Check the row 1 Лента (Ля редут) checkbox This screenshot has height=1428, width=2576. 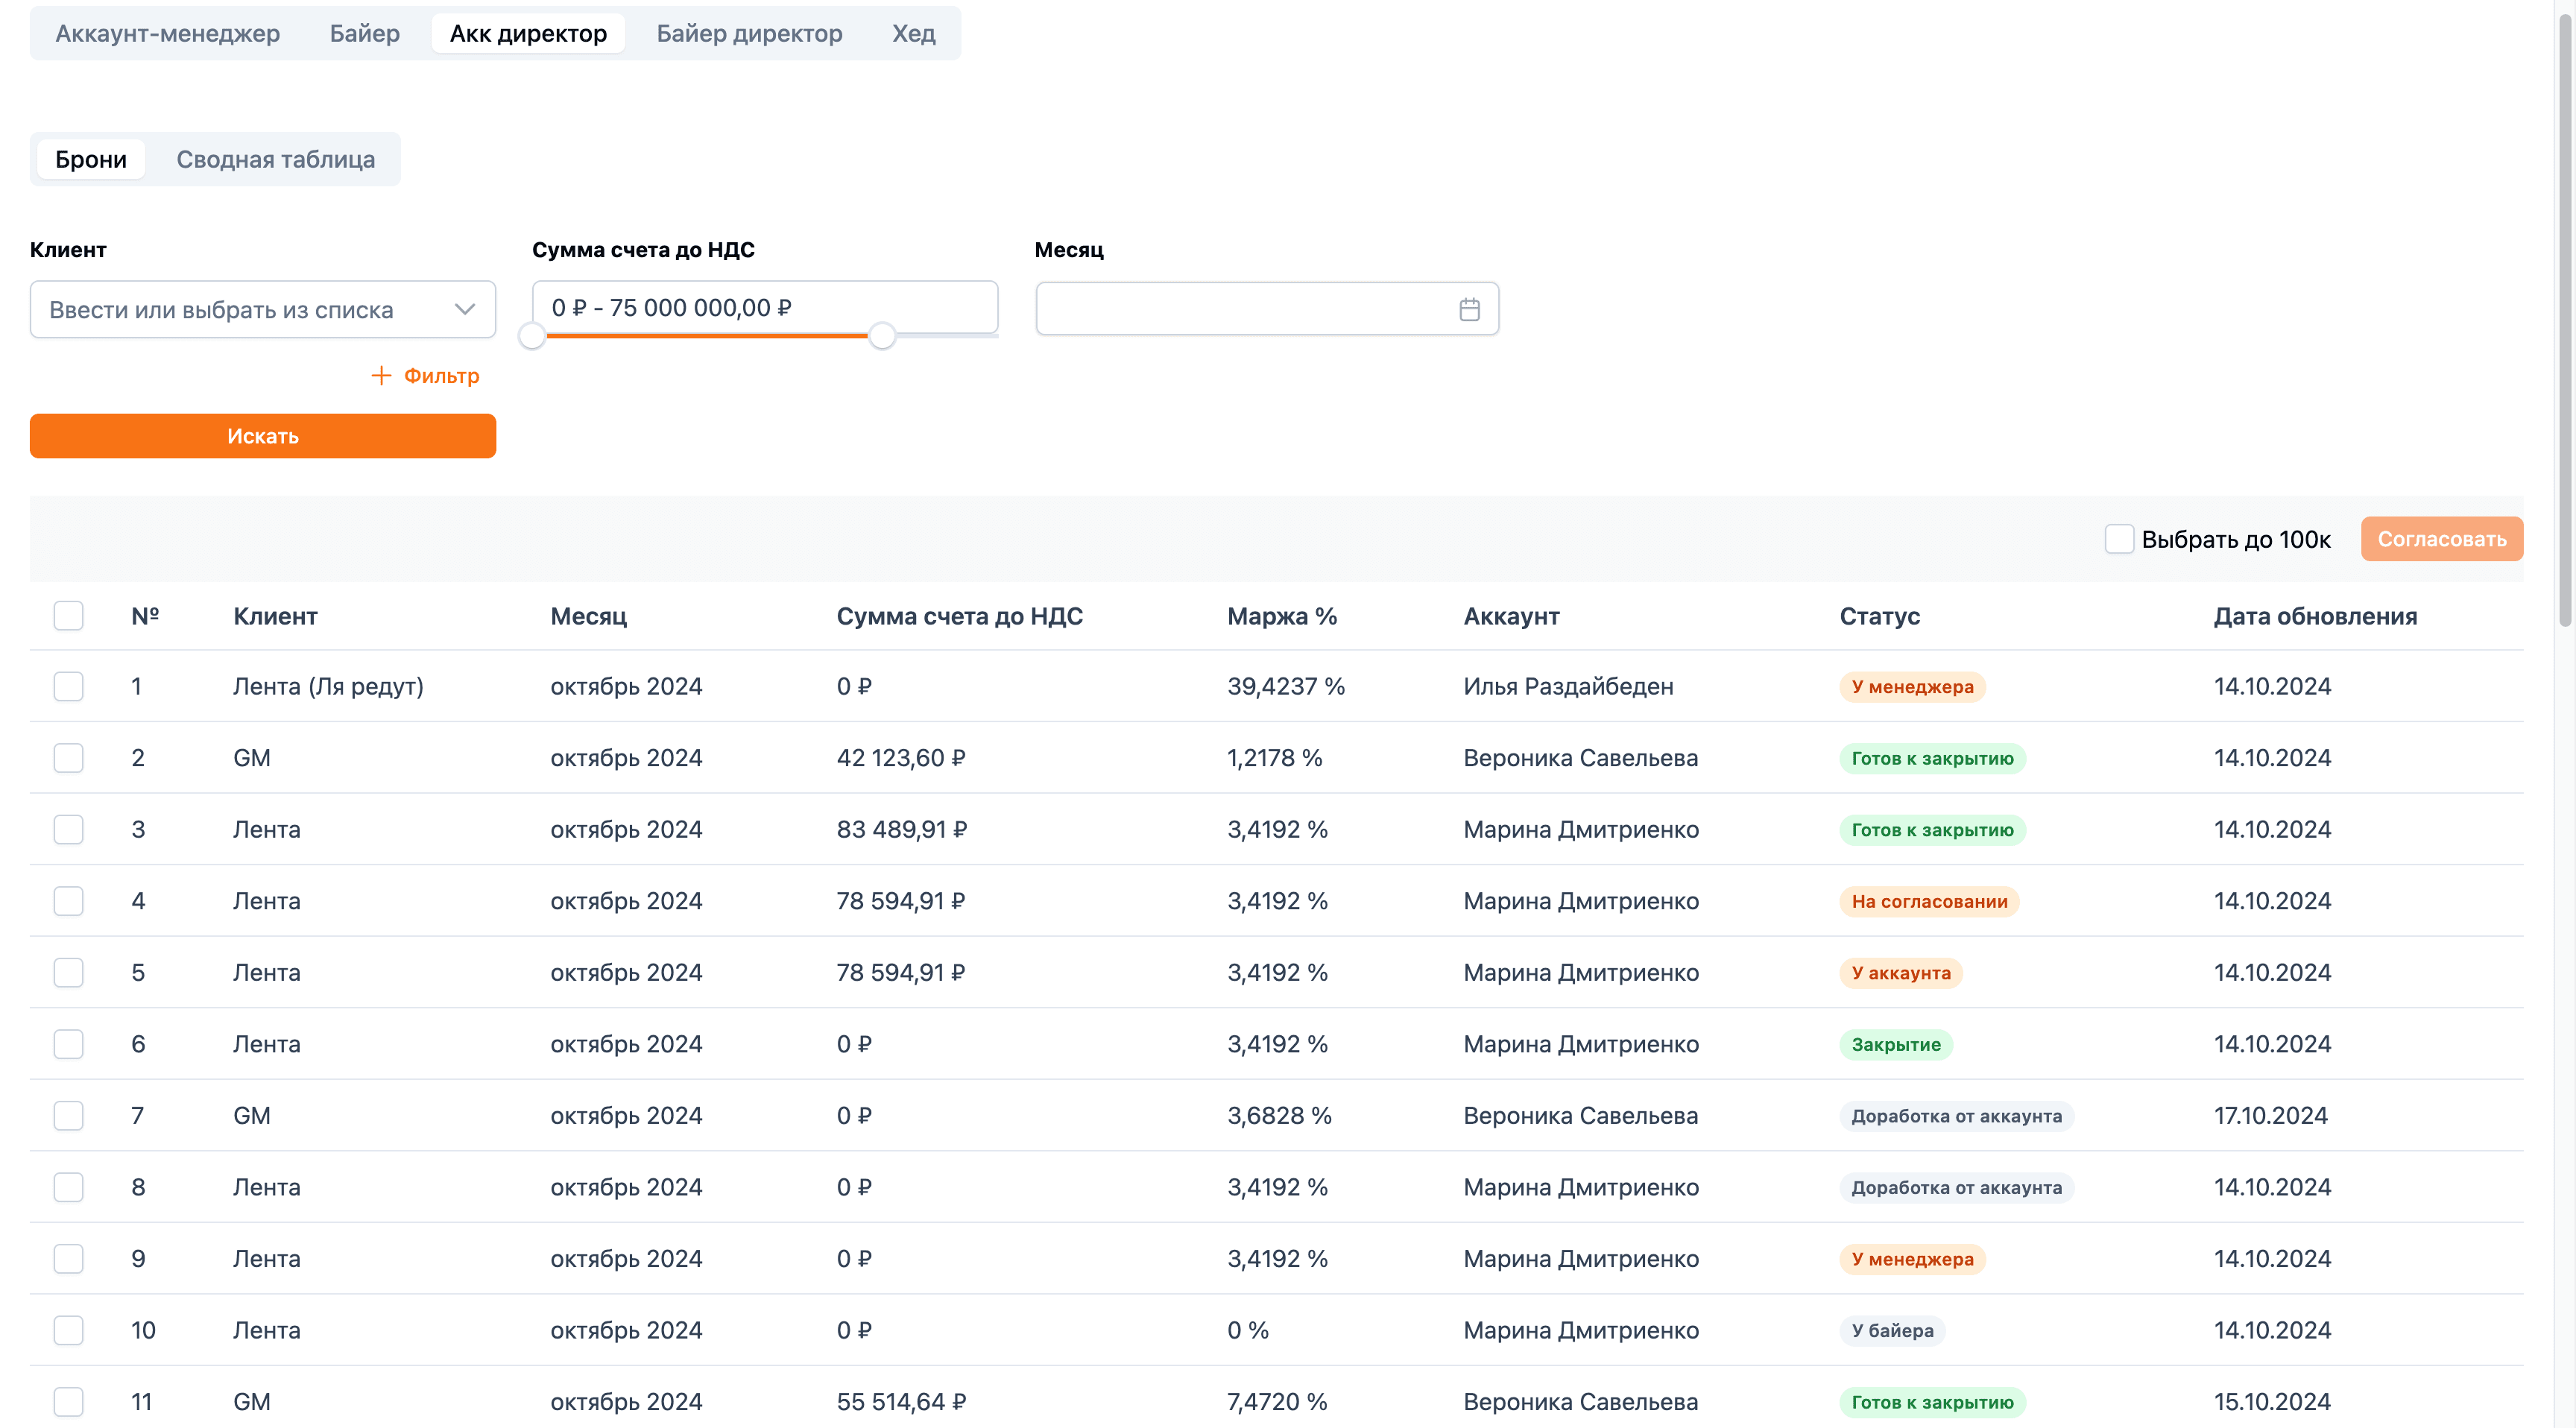click(68, 686)
